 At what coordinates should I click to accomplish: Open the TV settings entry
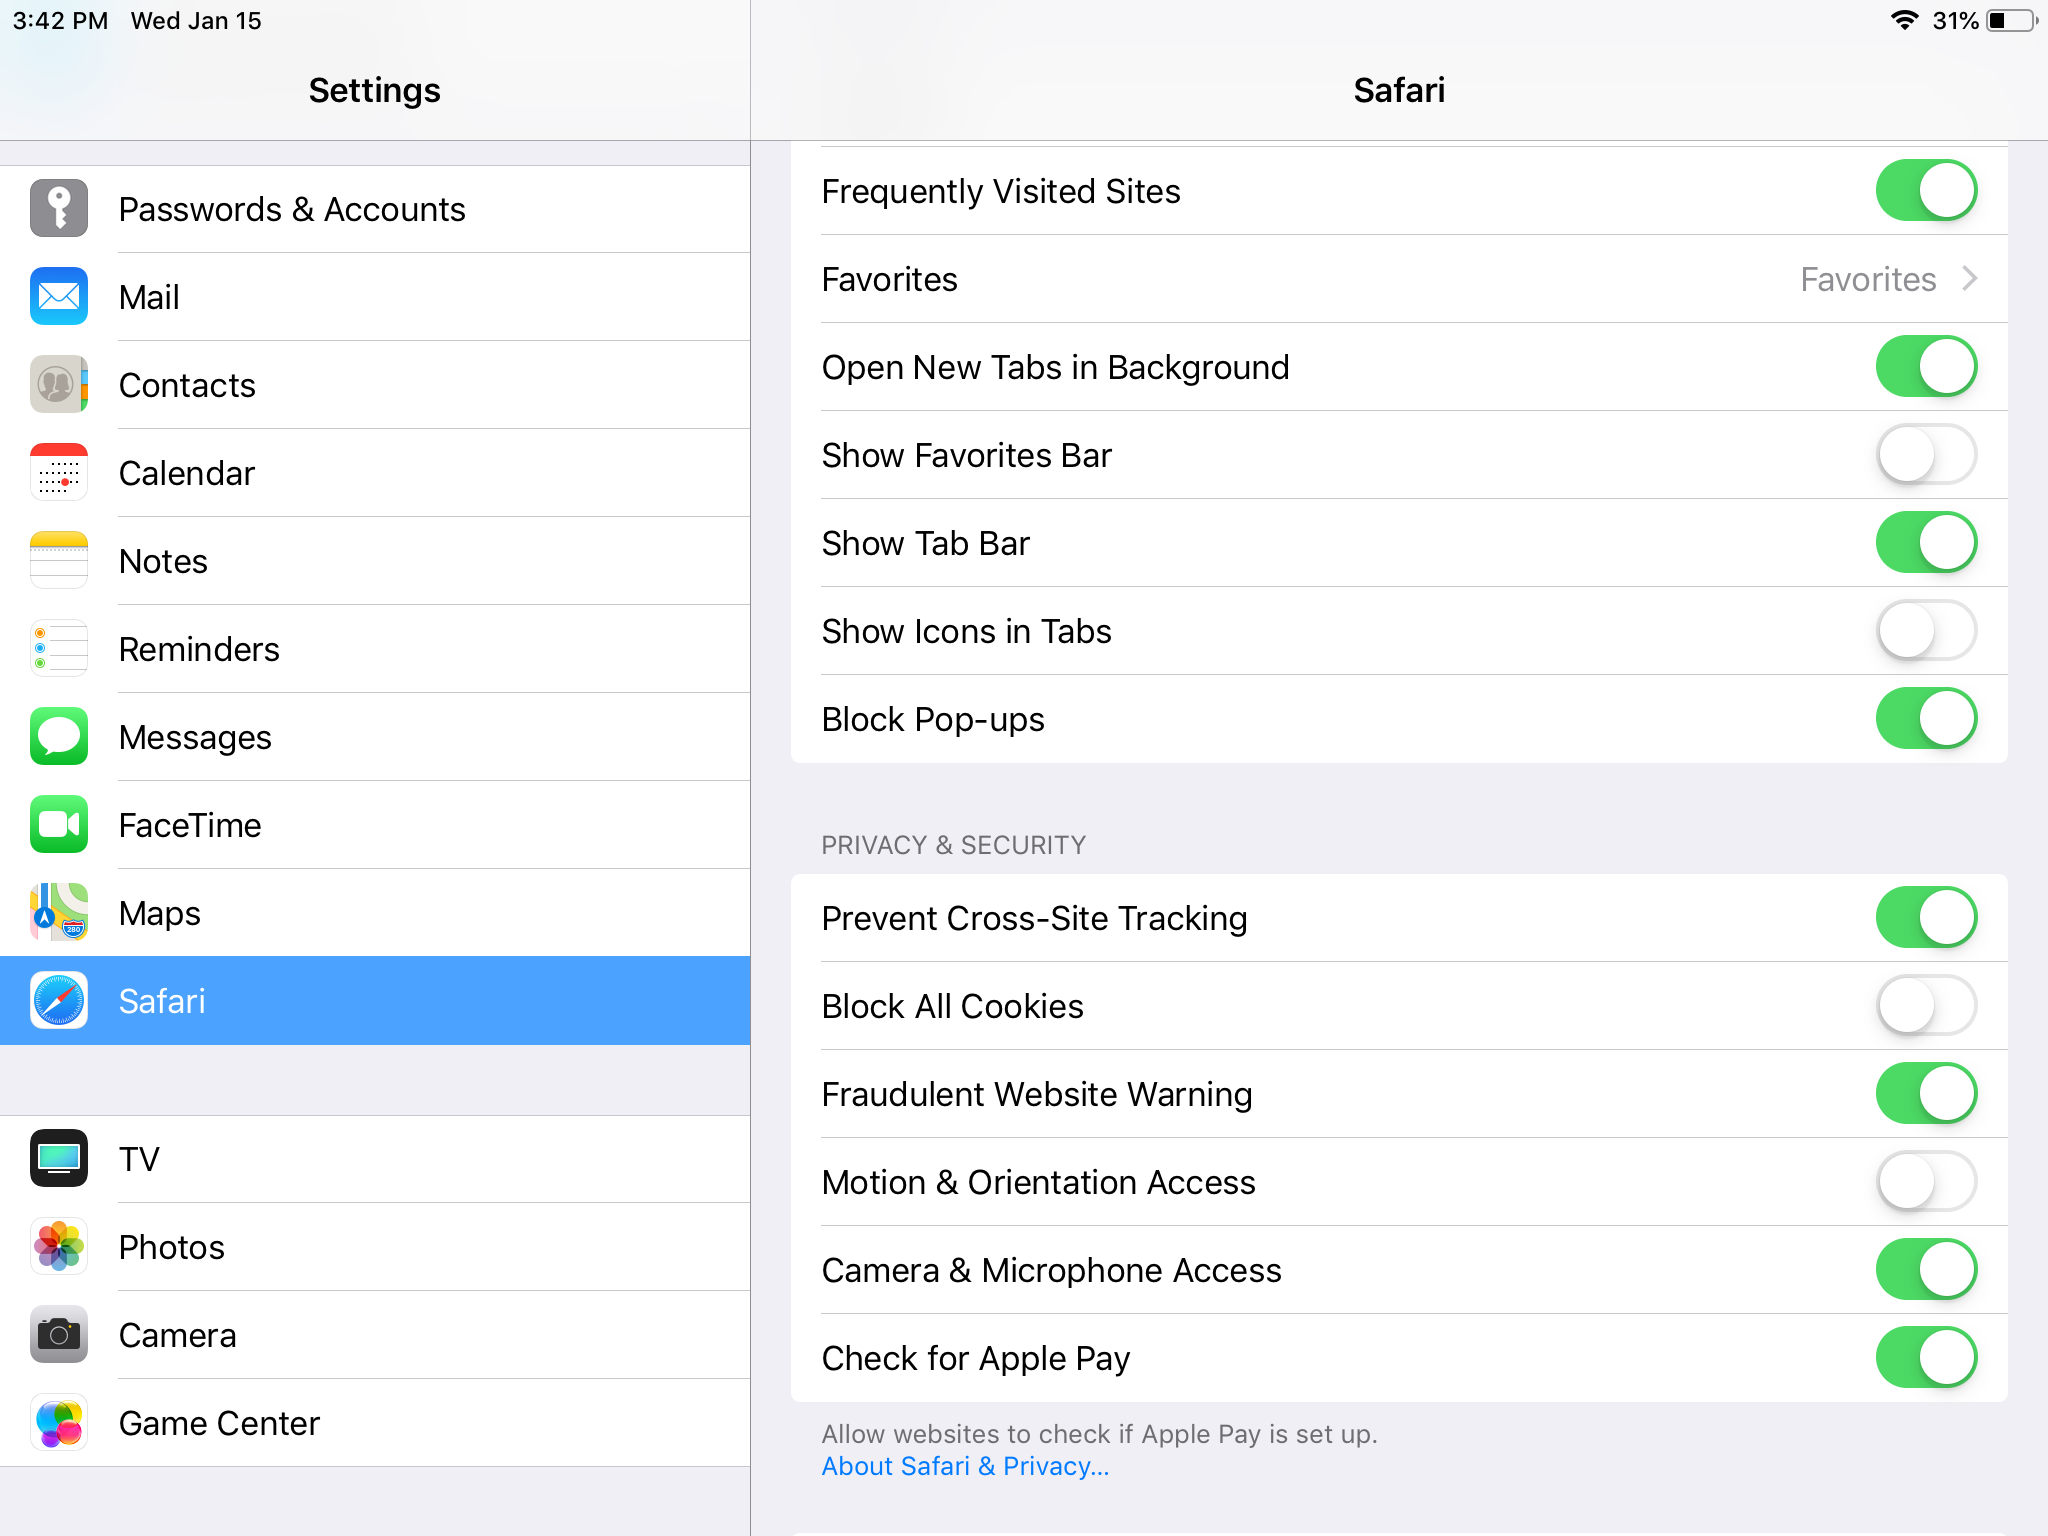[140, 1159]
